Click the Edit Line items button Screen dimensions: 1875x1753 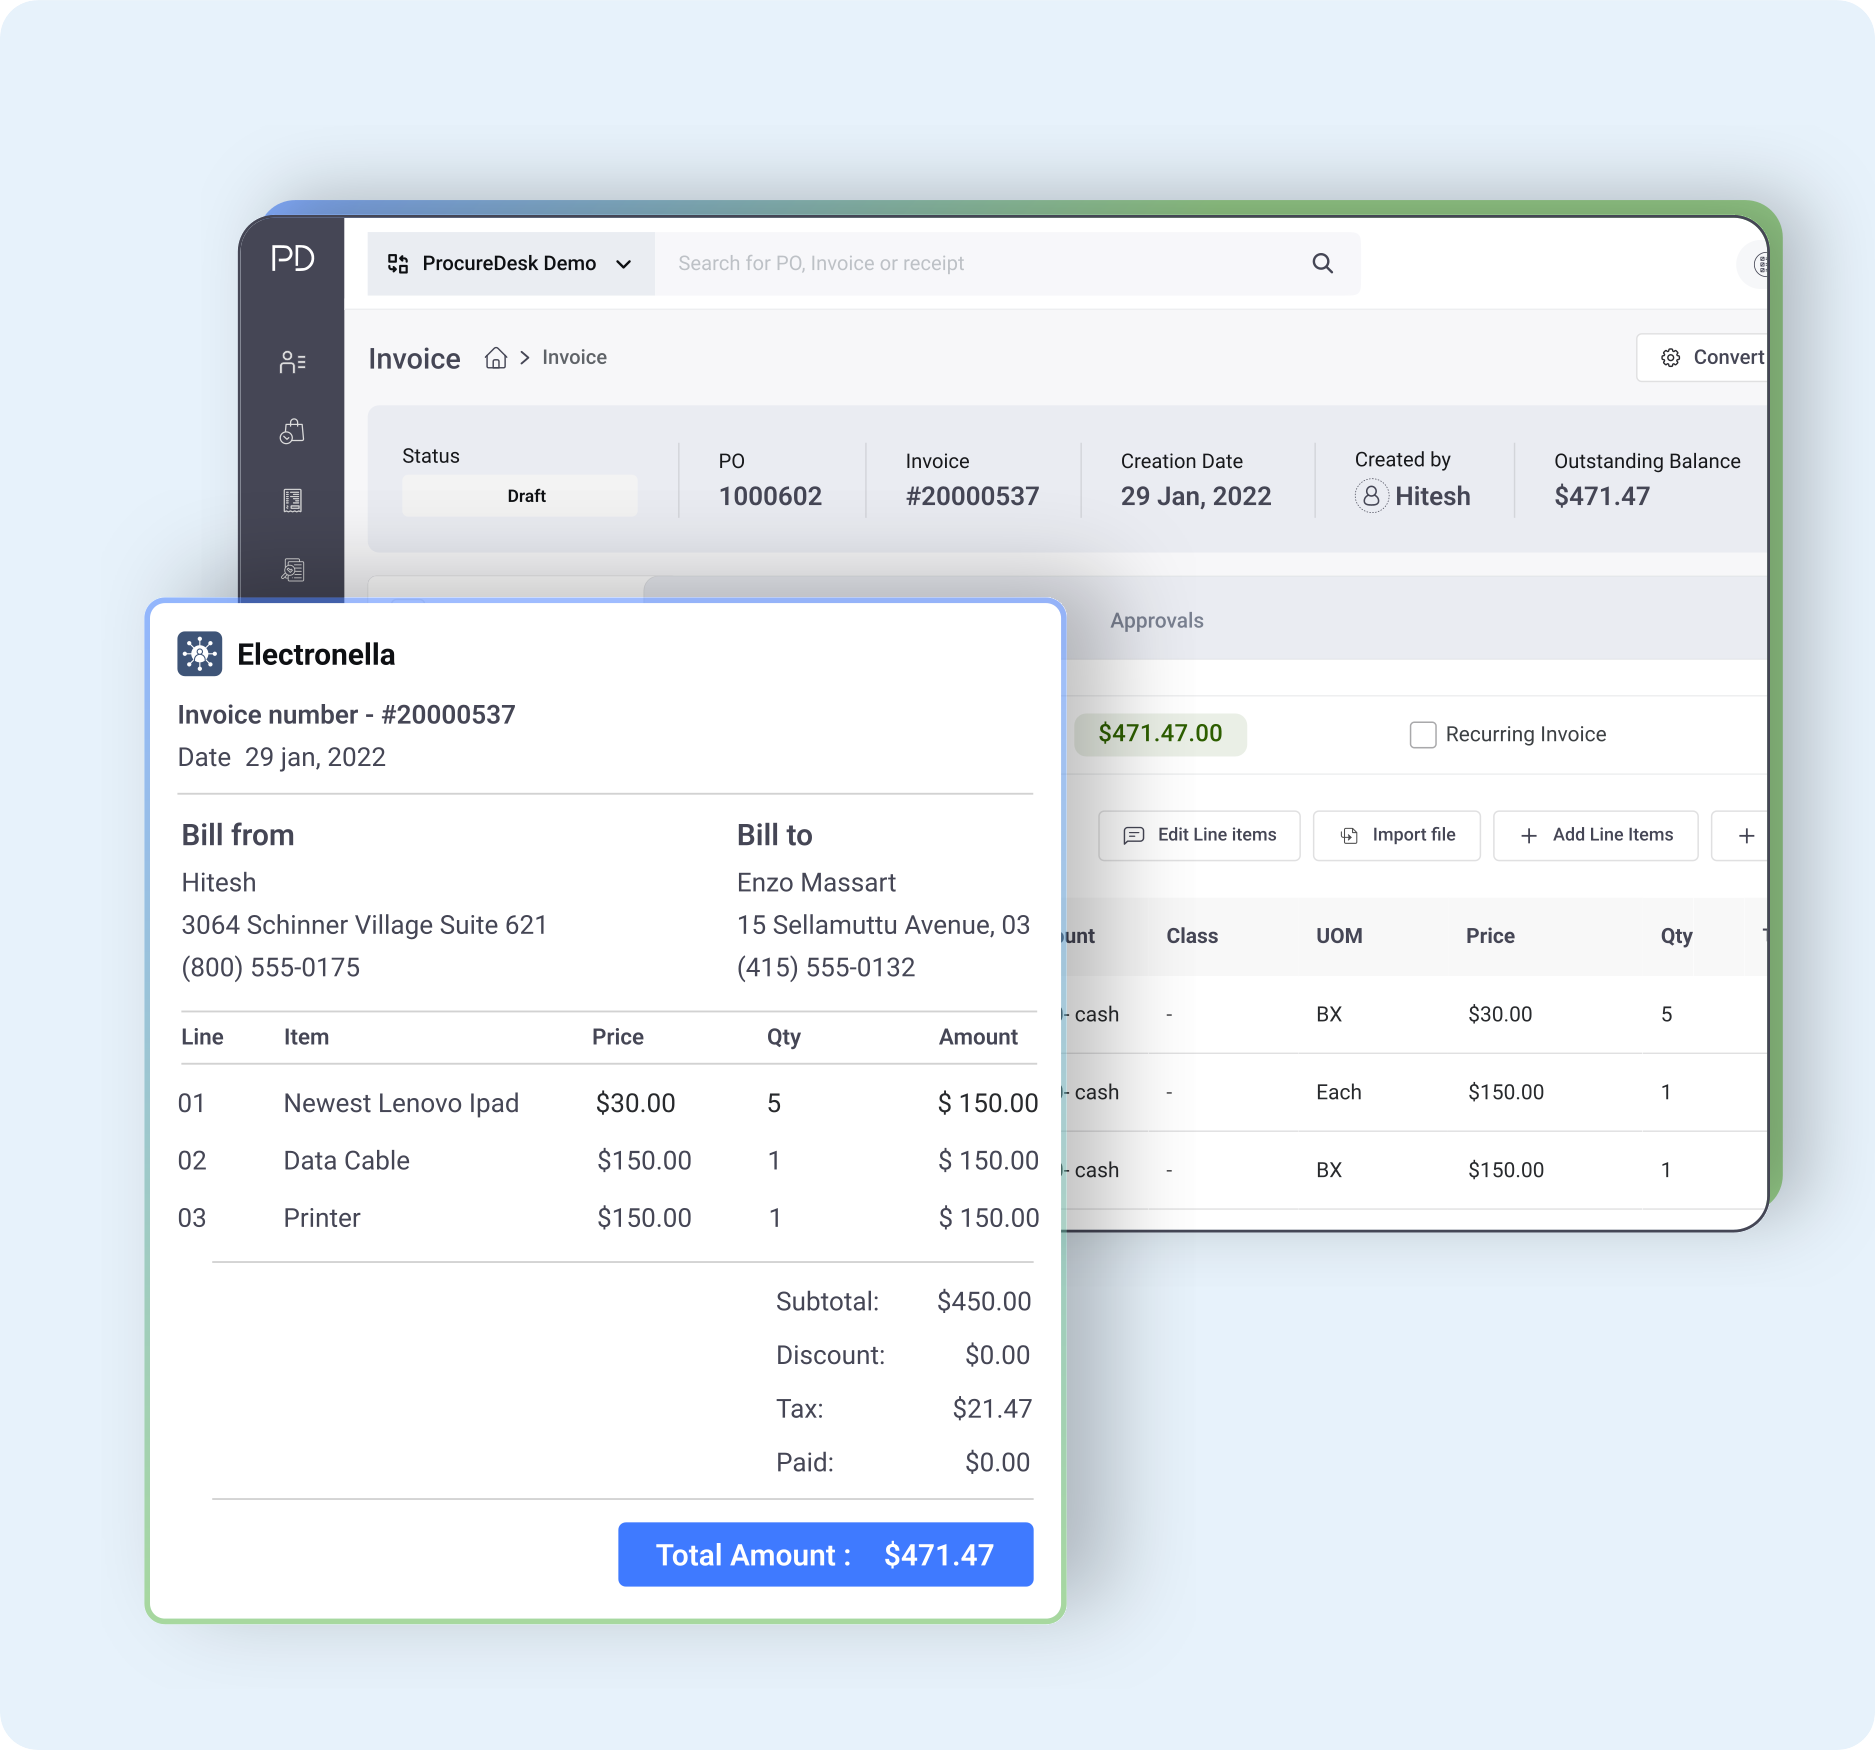pyautogui.click(x=1199, y=836)
